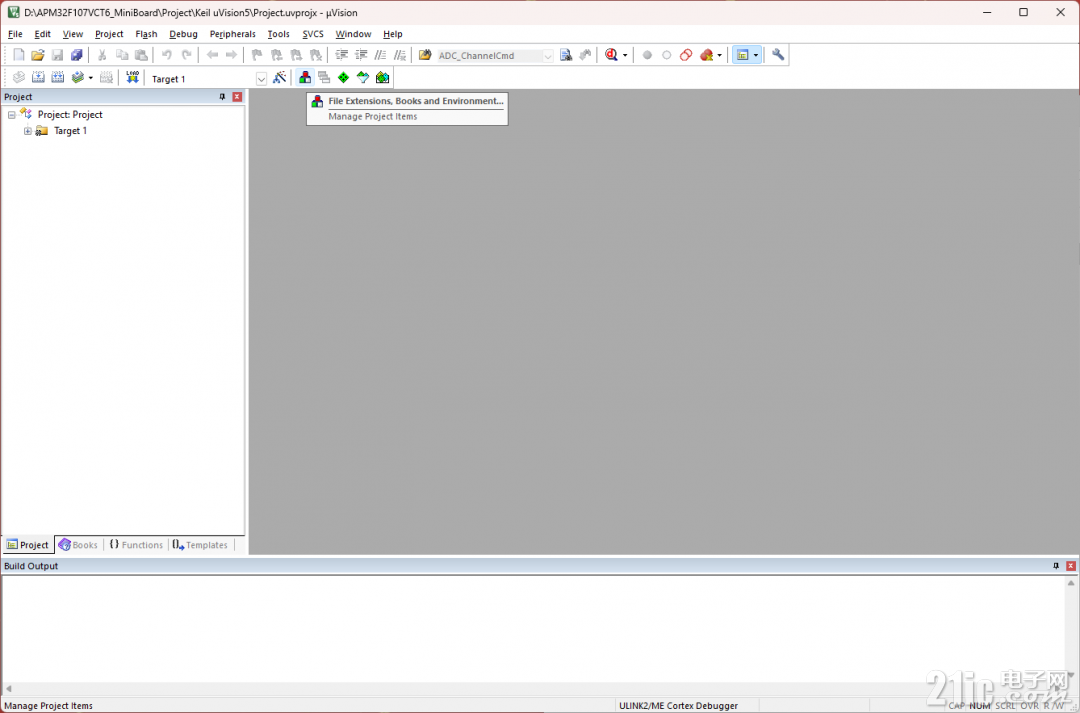Click the Comment selection icon
The image size is (1080, 713).
coord(380,55)
